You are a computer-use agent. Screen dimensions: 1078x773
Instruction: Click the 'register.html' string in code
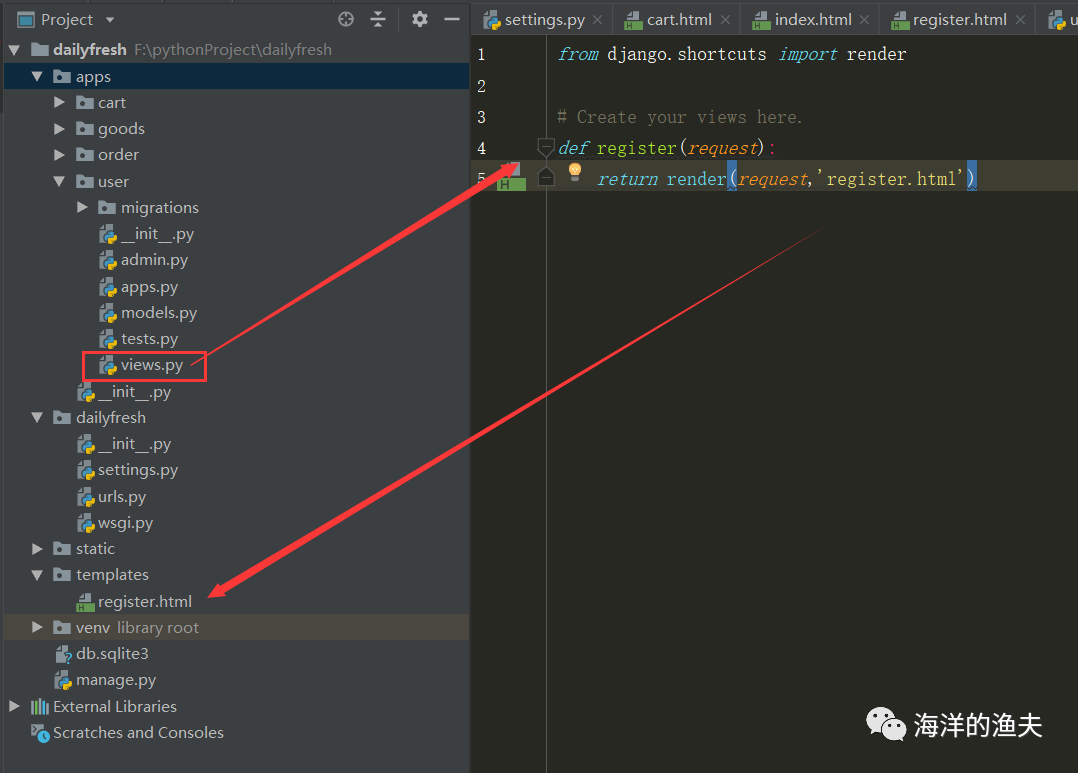pos(890,179)
